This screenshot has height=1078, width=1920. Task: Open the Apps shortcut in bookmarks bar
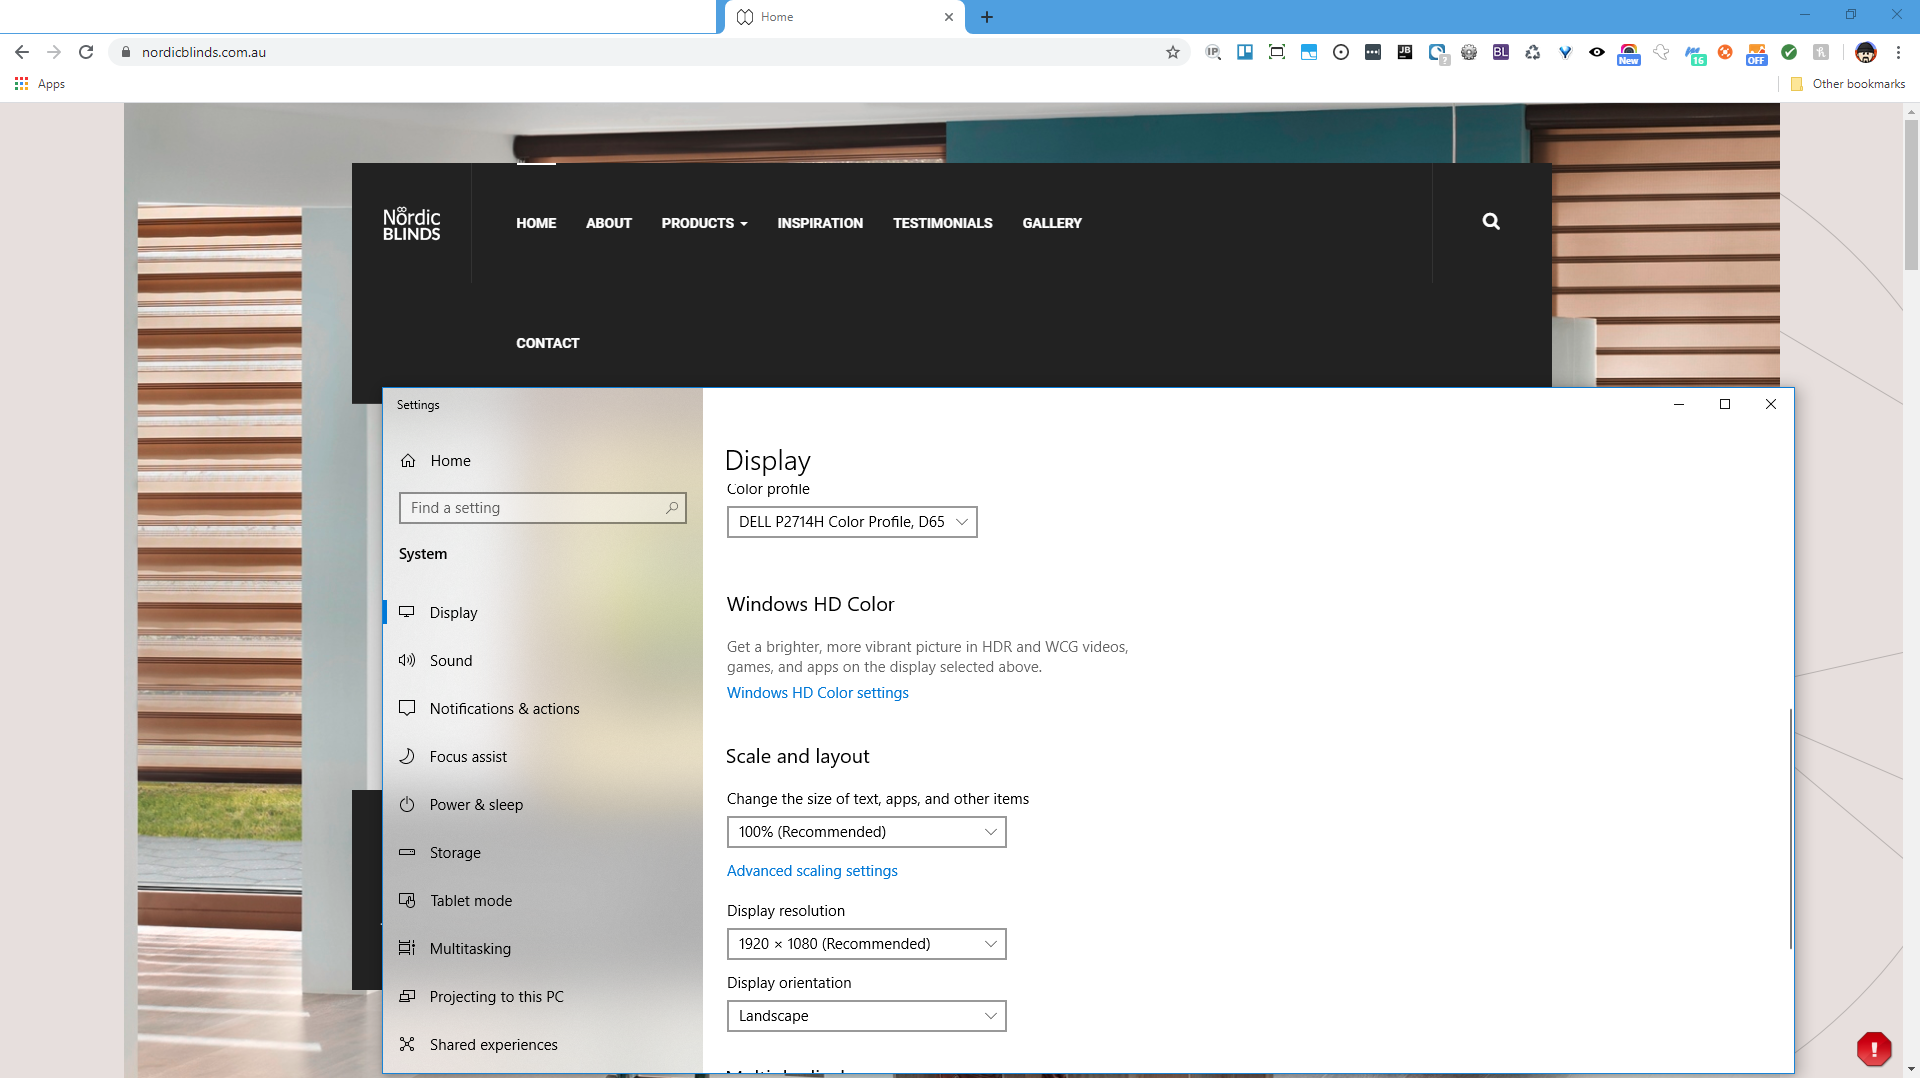[x=40, y=84]
